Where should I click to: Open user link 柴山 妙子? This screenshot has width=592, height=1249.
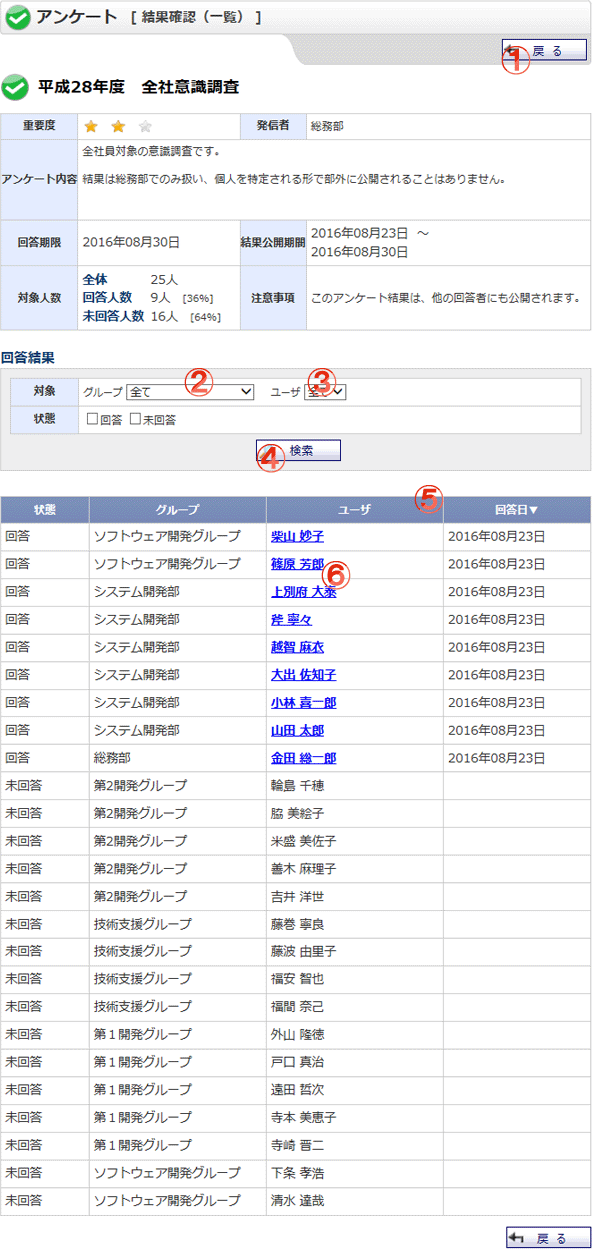[x=297, y=537]
